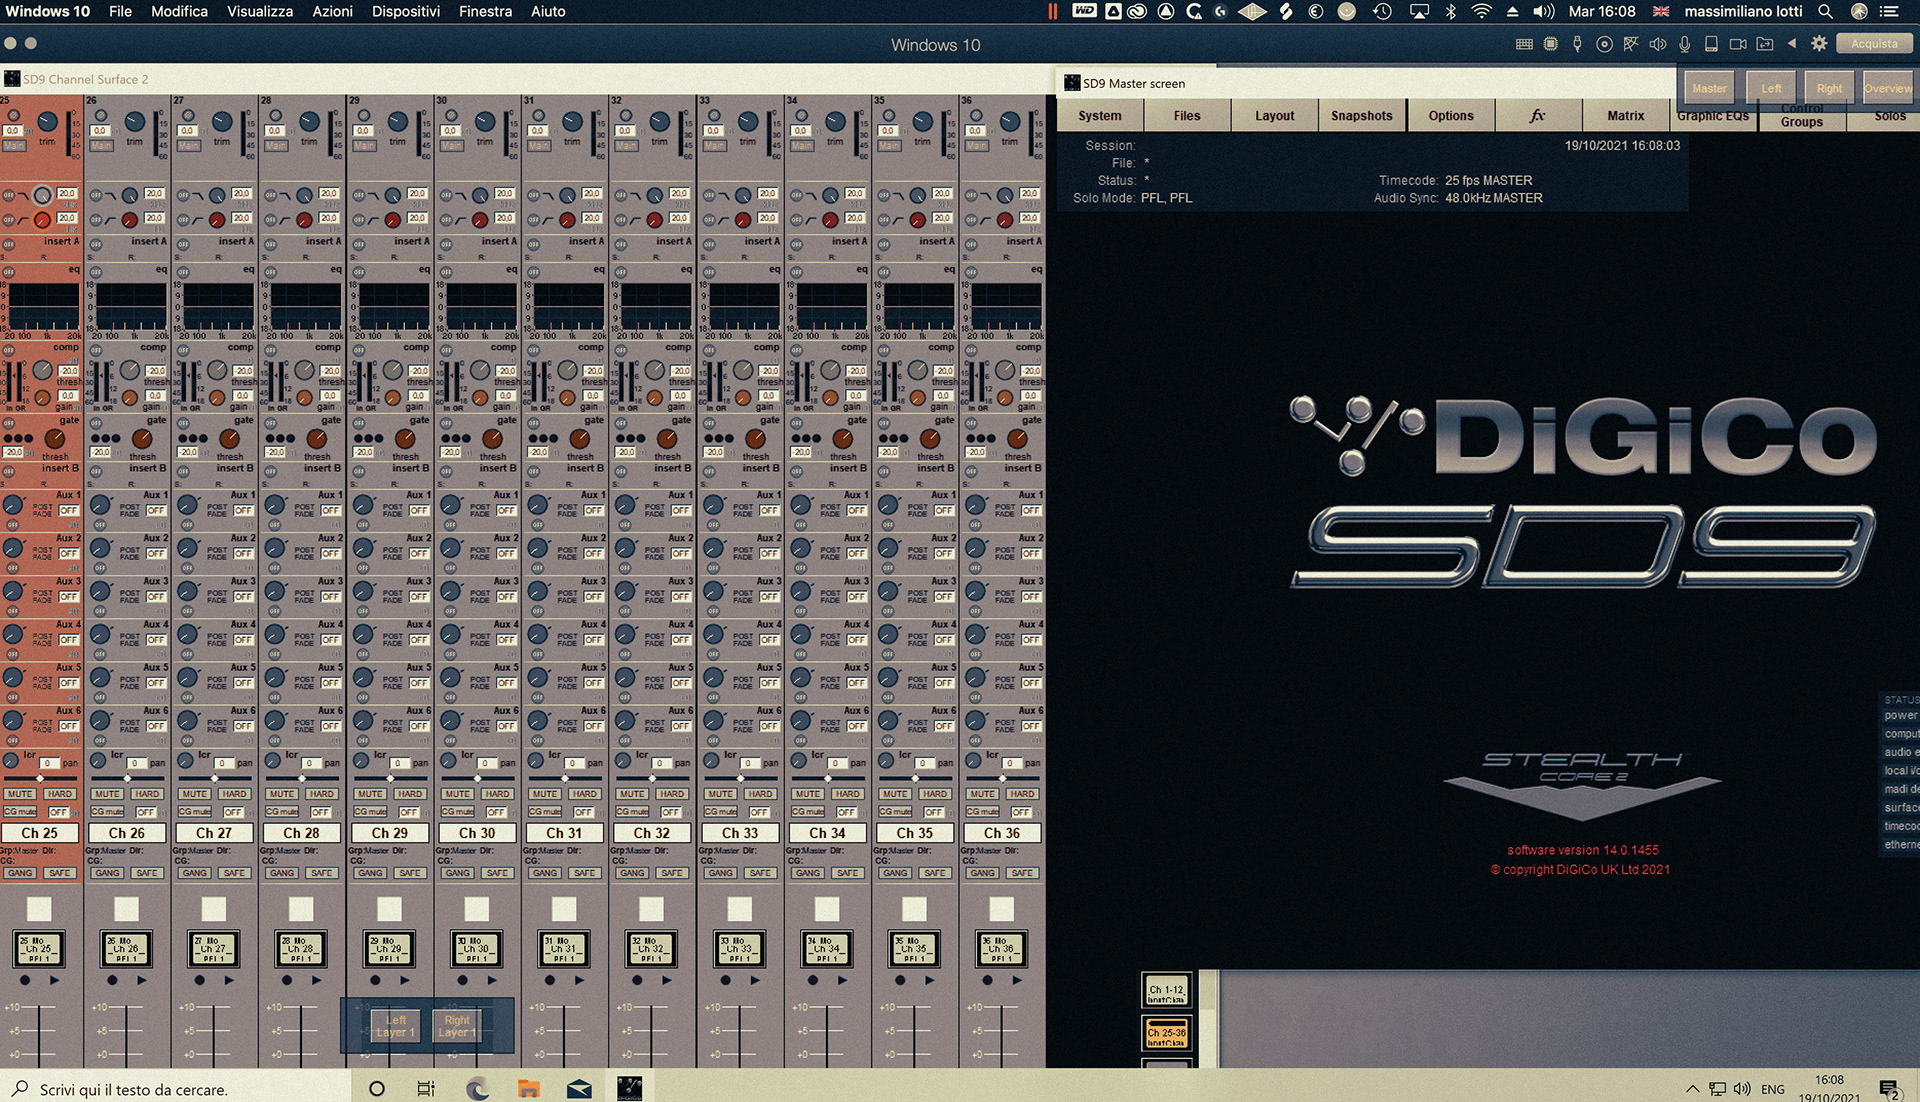Click the Windows search box in taskbar
Image resolution: width=1920 pixels, height=1102 pixels.
175,1089
